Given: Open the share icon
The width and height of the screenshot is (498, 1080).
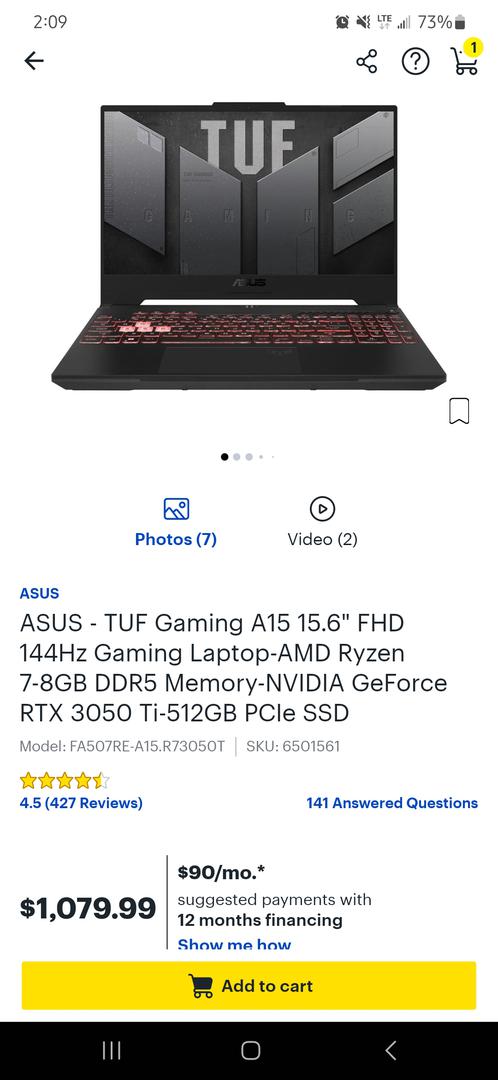Looking at the screenshot, I should pyautogui.click(x=366, y=62).
